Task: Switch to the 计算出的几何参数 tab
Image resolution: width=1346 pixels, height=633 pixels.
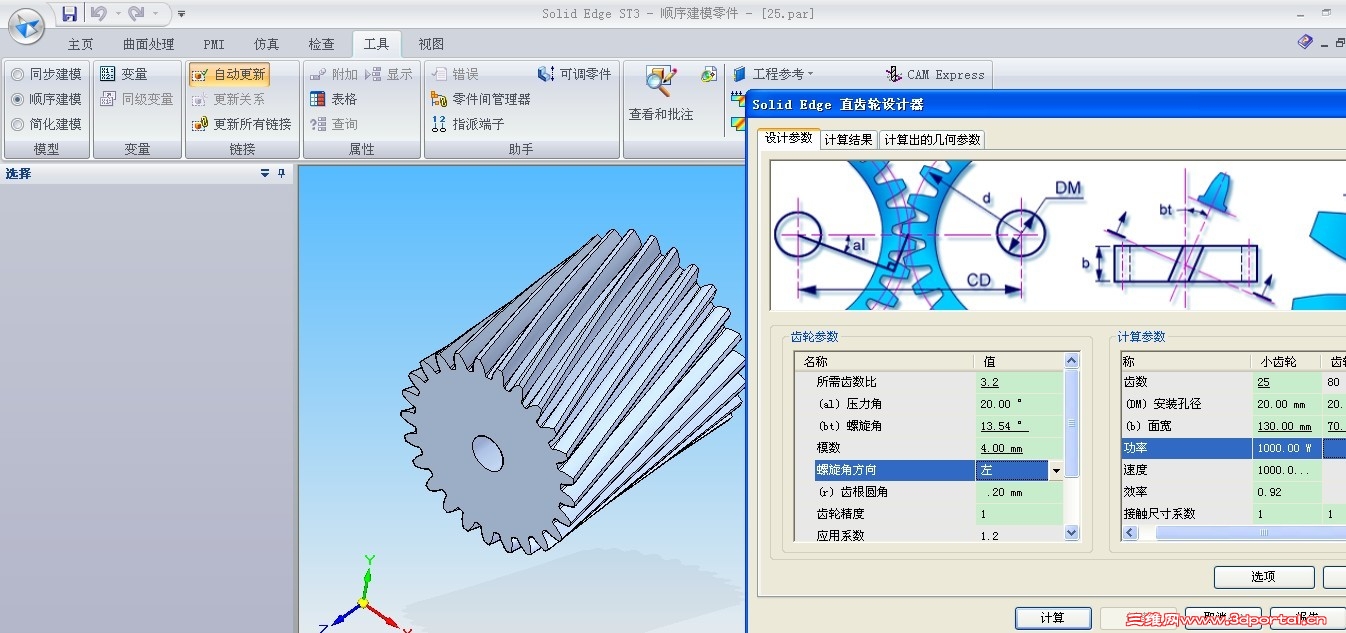Action: click(932, 140)
